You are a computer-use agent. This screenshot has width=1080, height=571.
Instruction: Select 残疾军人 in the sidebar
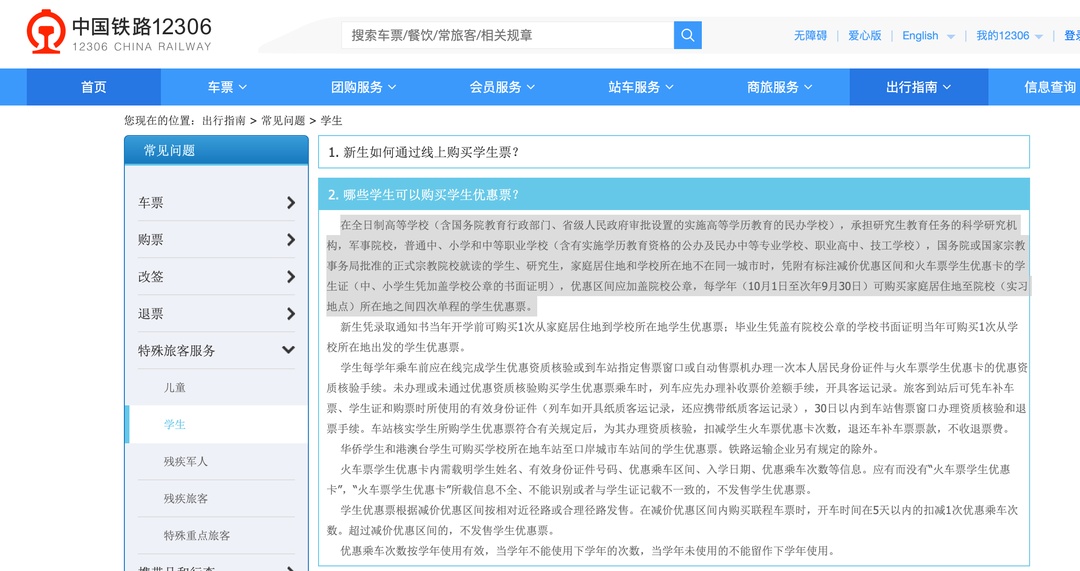click(185, 461)
